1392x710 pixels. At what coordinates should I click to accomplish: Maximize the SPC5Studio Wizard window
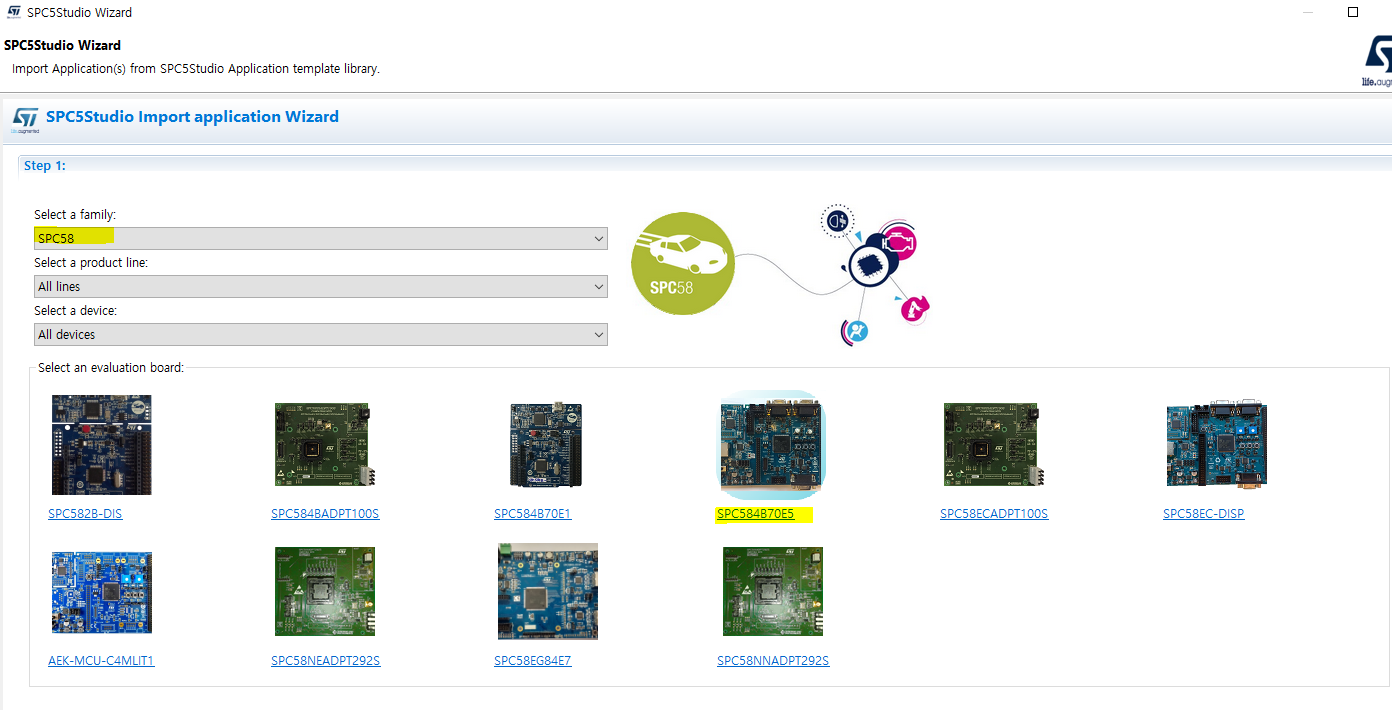1353,12
